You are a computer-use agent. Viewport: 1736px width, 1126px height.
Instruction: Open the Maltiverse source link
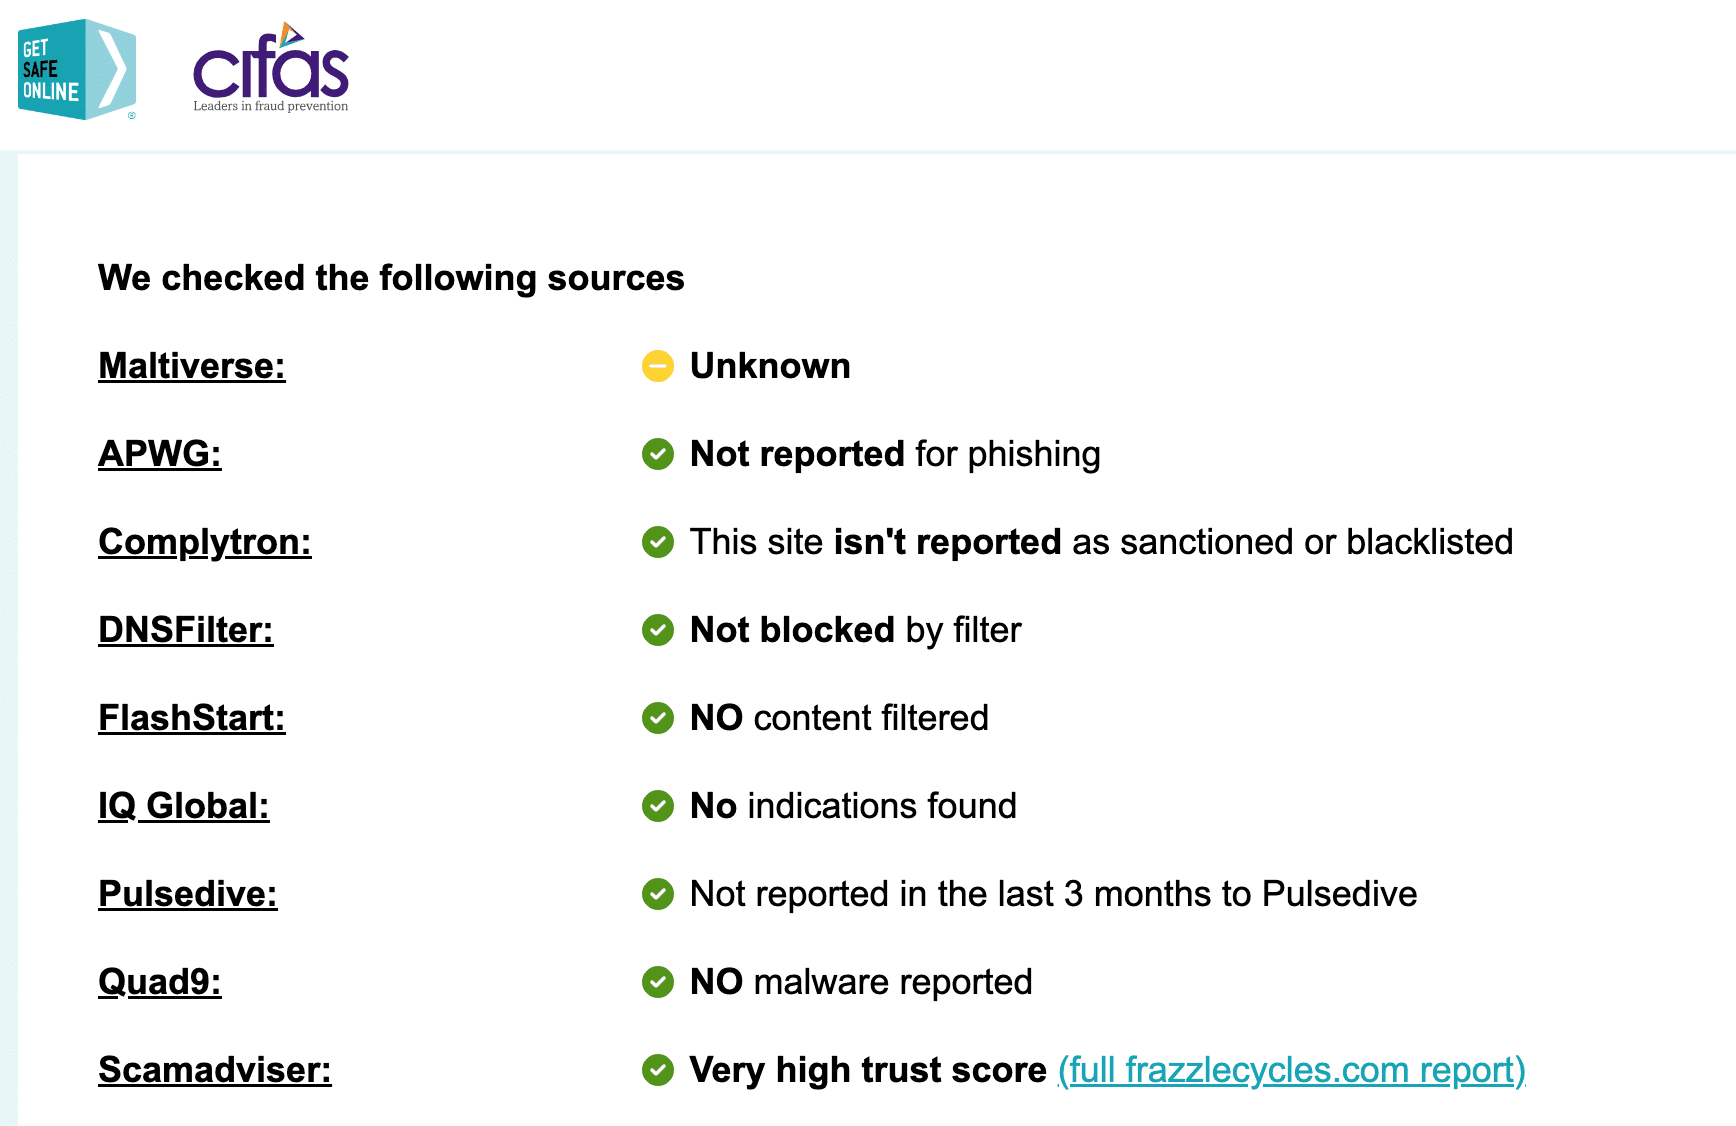coord(191,366)
